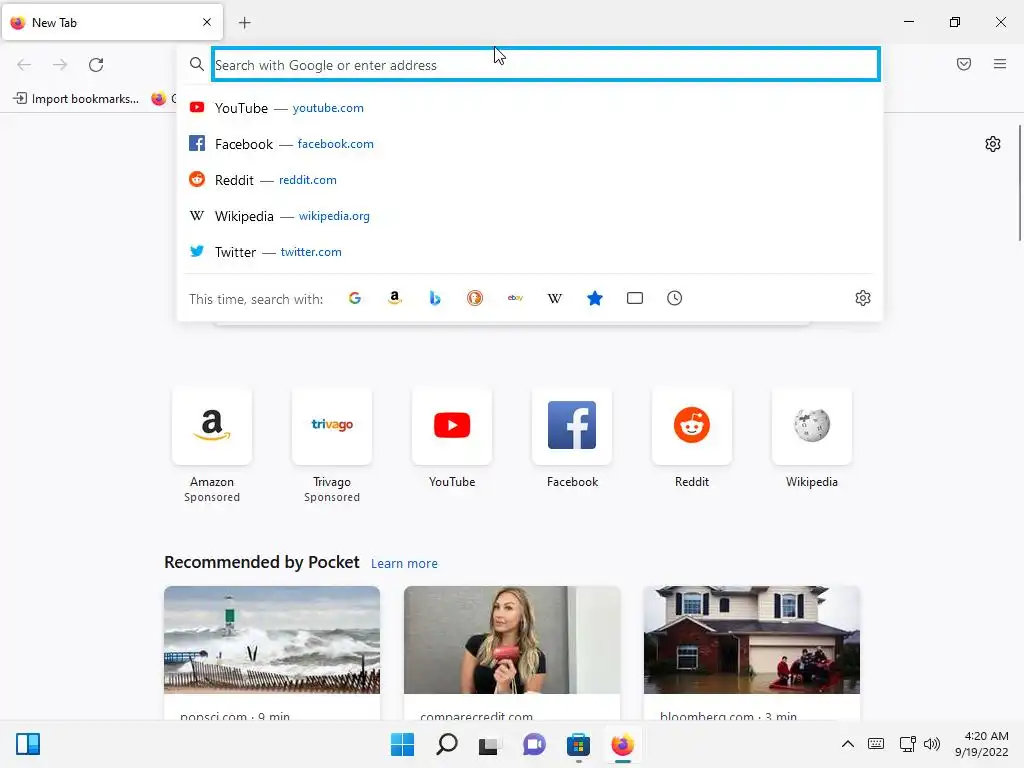The image size is (1024, 768).
Task: Focus the Search with Google address field
Action: [x=545, y=65]
